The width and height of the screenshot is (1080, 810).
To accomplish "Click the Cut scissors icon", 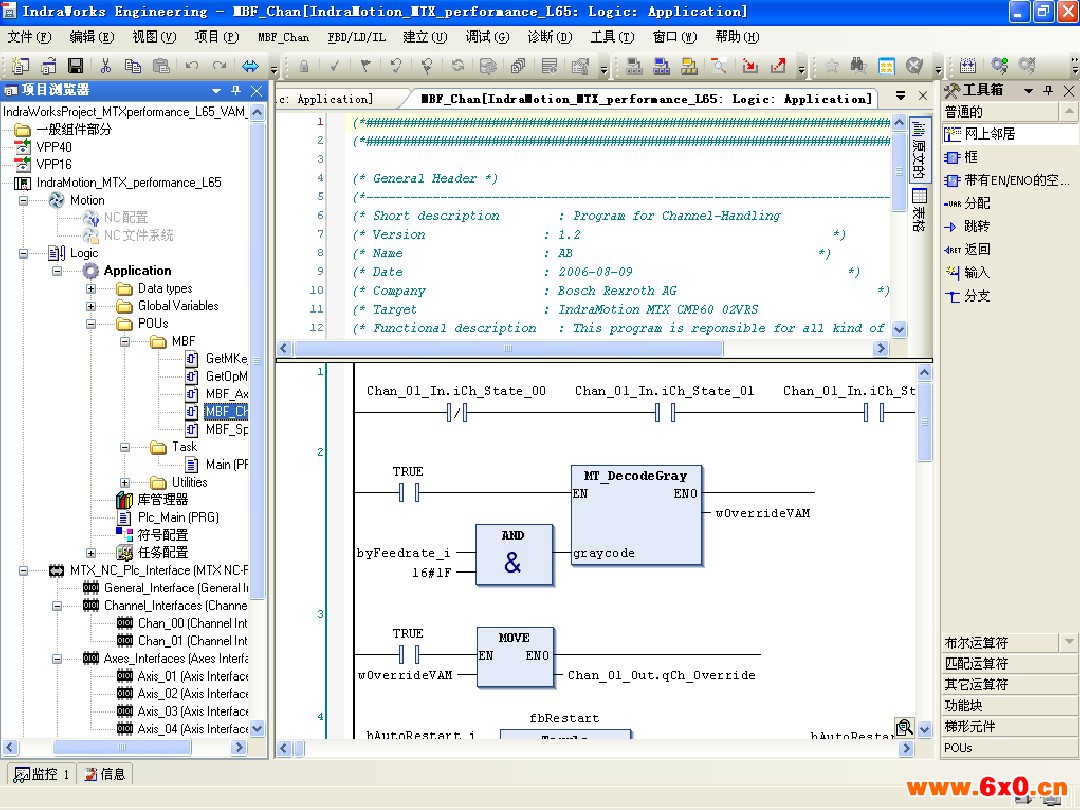I will click(105, 66).
